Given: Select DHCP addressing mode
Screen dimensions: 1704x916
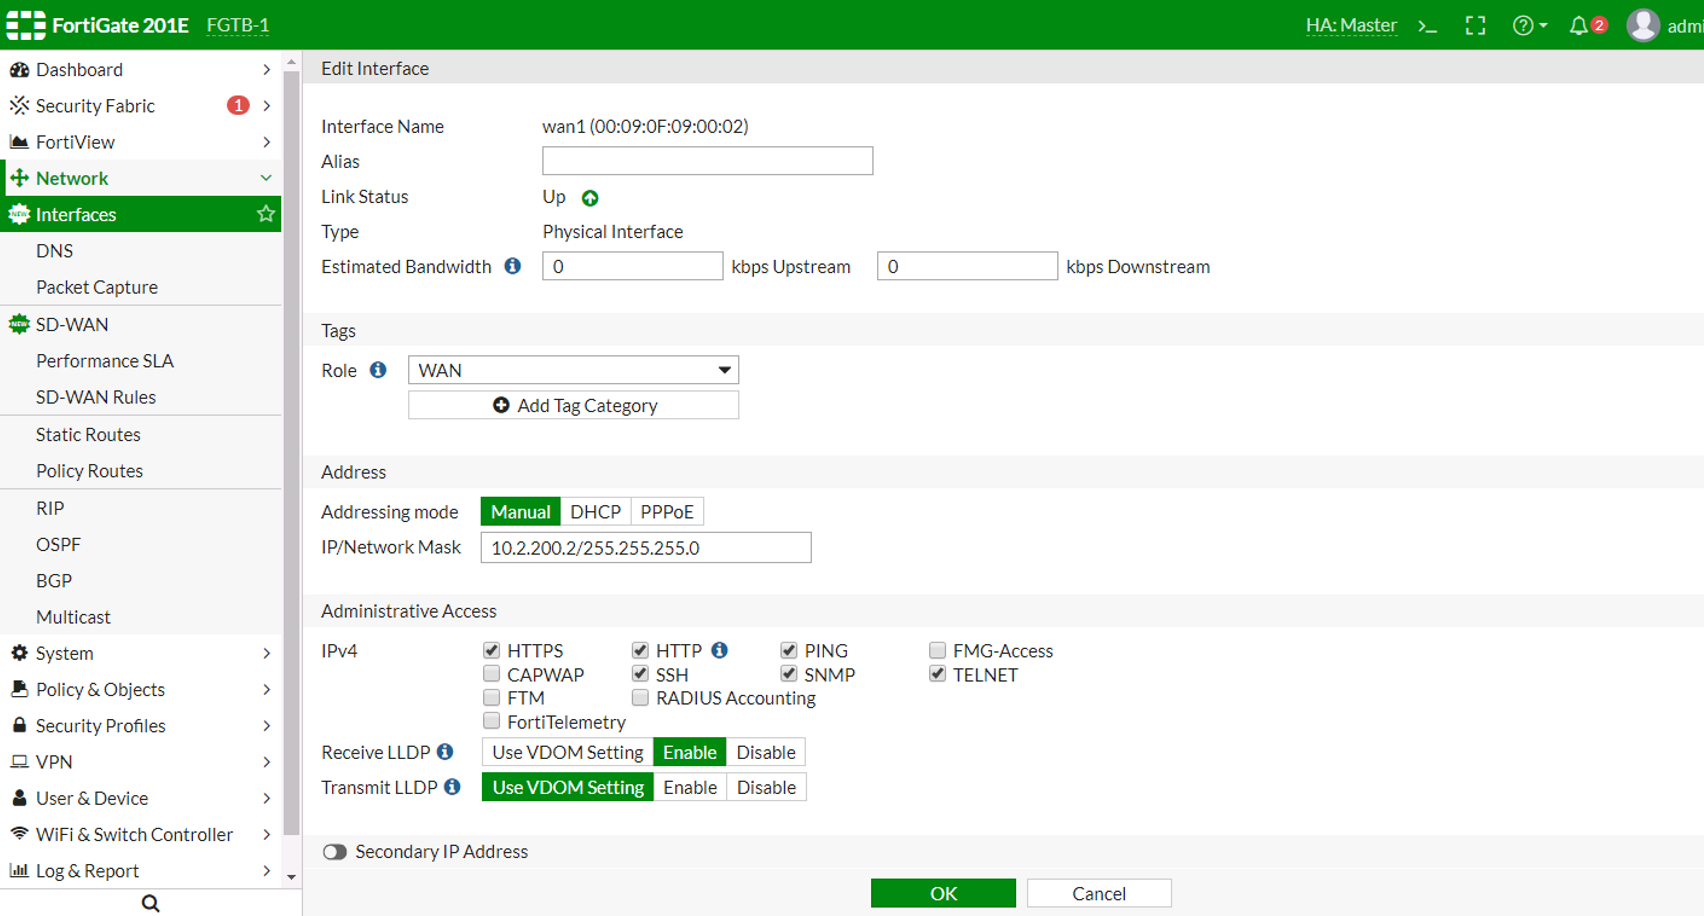Looking at the screenshot, I should (595, 512).
